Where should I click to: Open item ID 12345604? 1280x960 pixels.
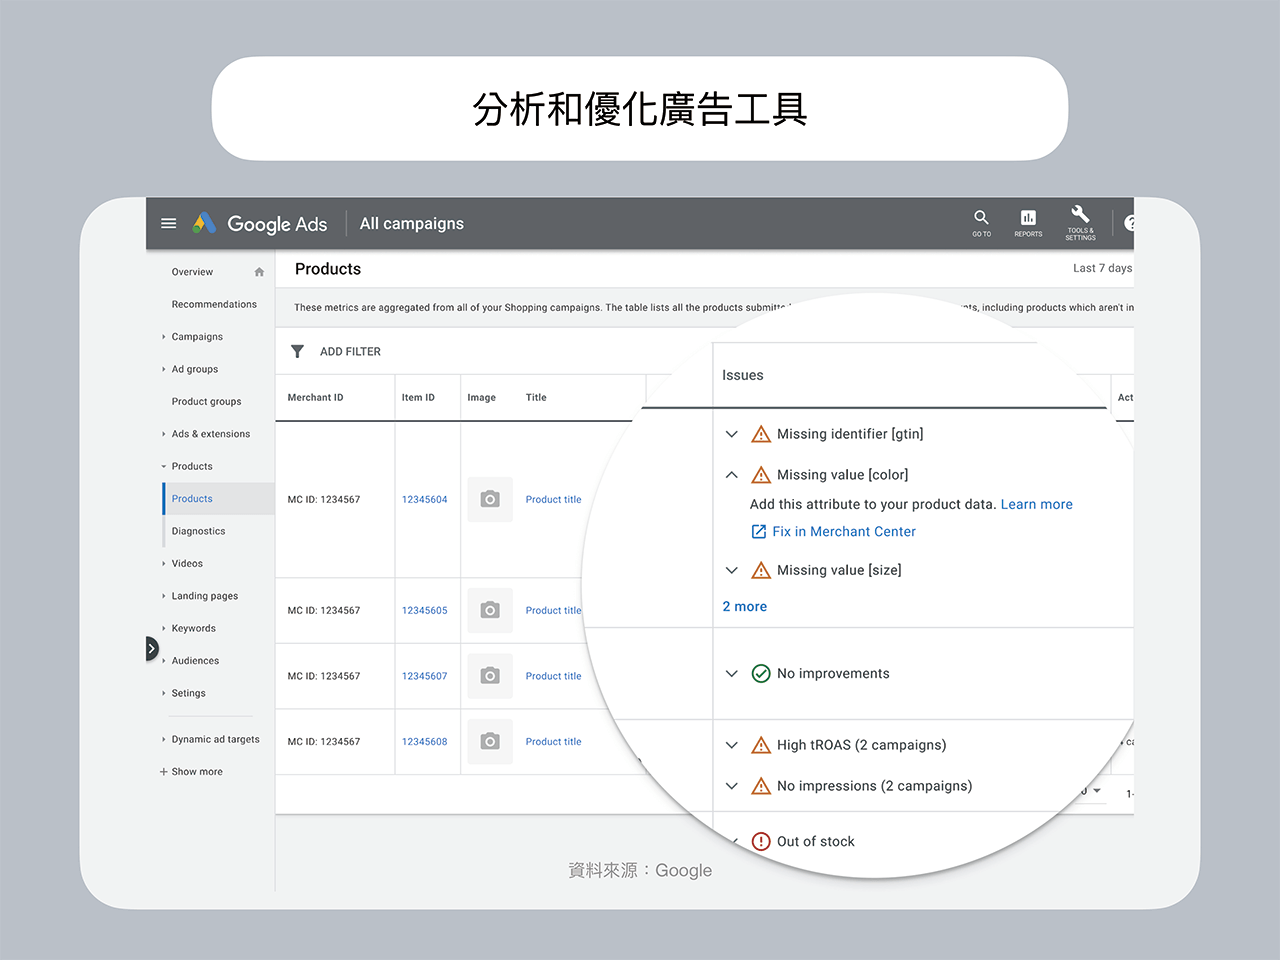pyautogui.click(x=424, y=500)
